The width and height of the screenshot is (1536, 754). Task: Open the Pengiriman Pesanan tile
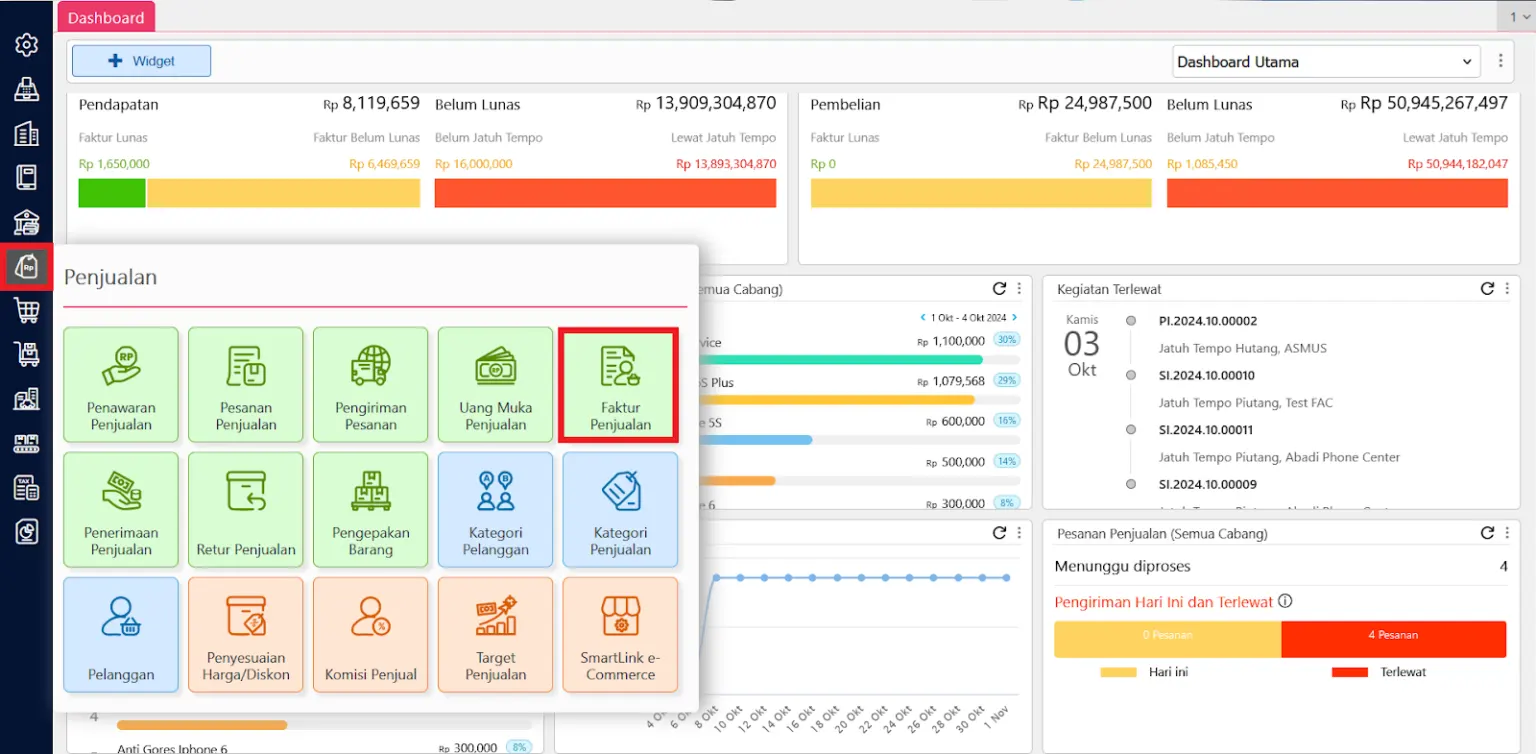tap(370, 385)
